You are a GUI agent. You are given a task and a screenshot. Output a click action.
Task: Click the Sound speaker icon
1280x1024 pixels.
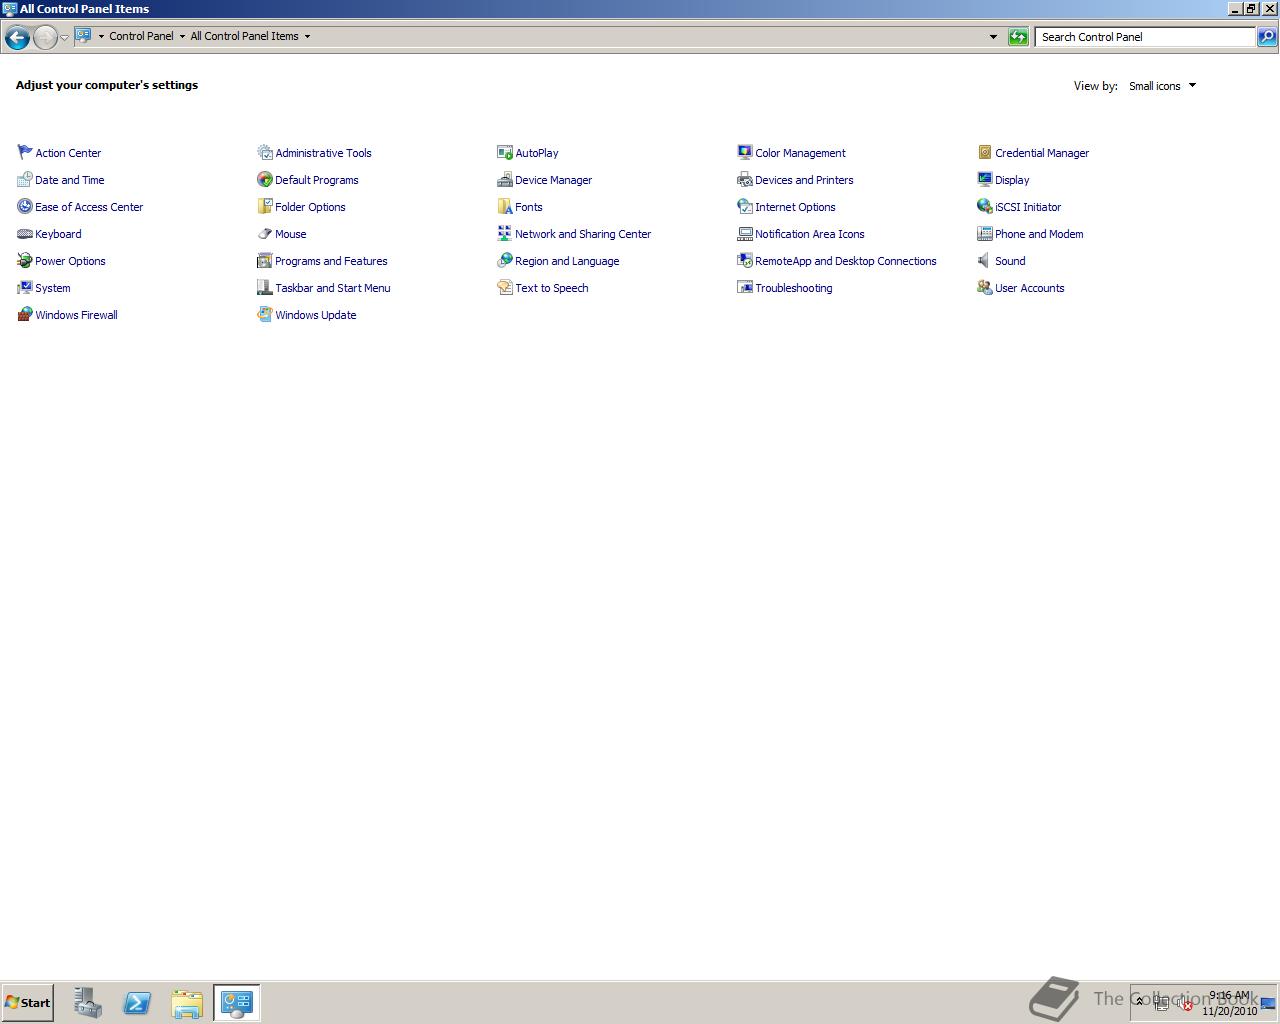pyautogui.click(x=985, y=260)
